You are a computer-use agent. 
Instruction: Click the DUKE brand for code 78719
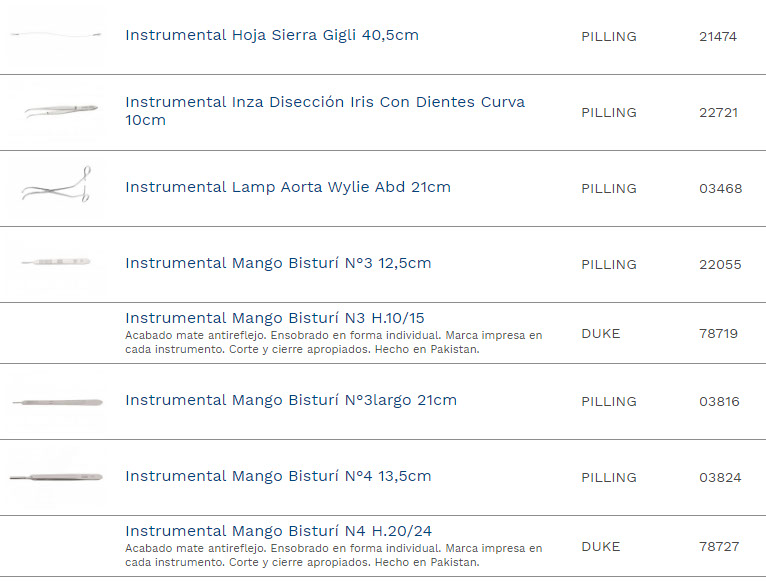600,333
